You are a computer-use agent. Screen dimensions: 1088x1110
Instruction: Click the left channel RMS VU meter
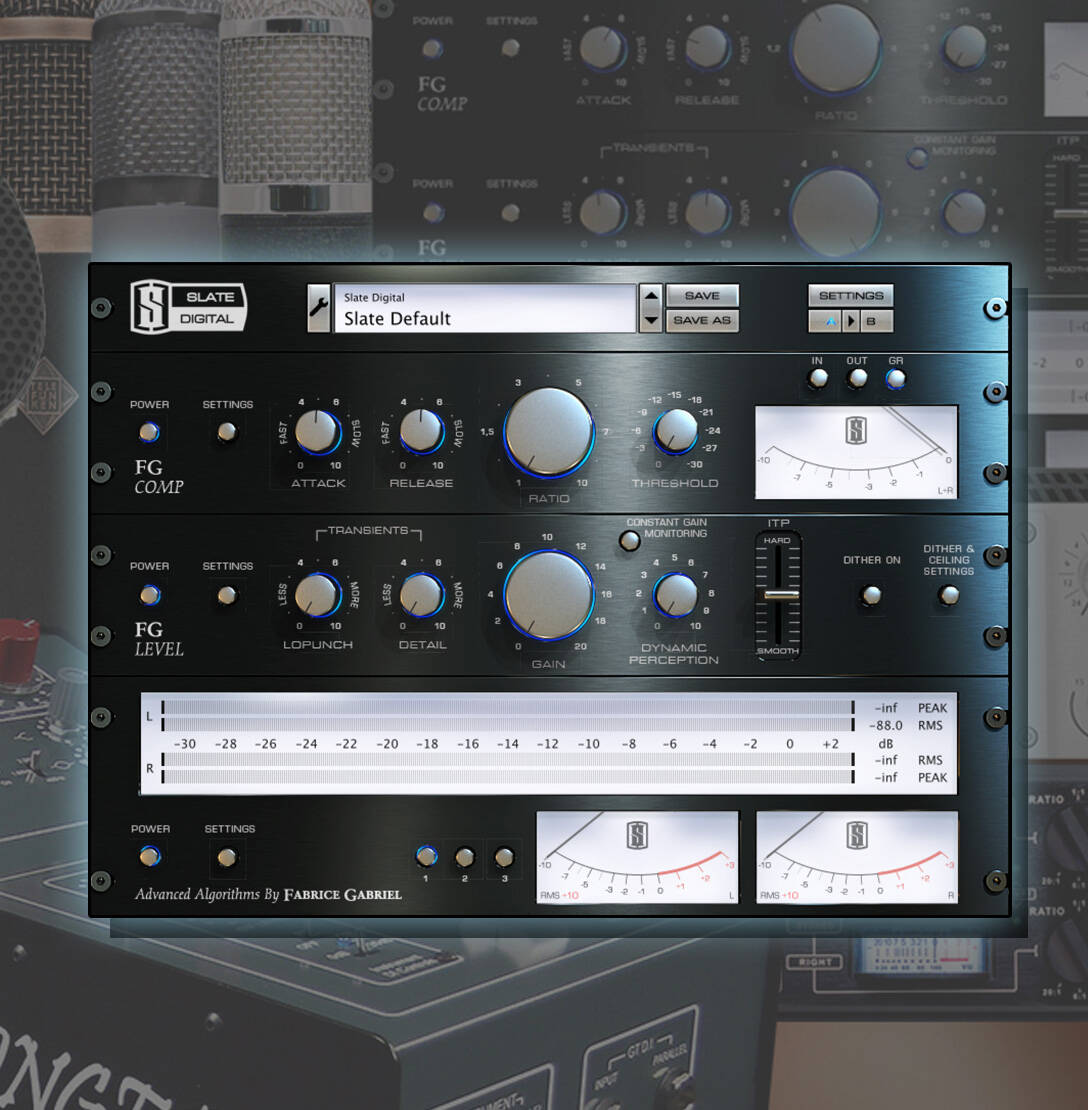point(637,857)
